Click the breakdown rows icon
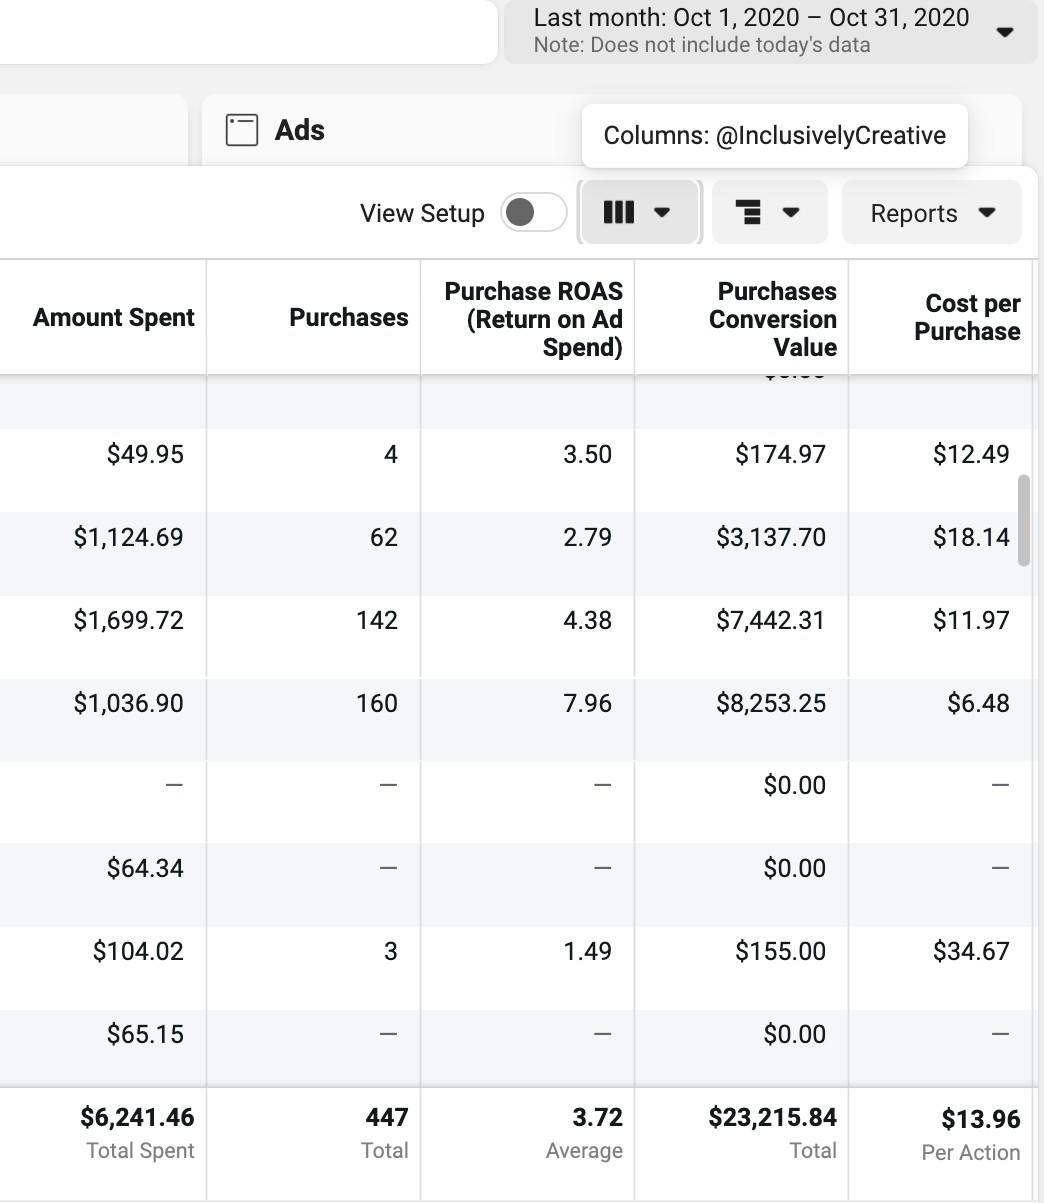The image size is (1044, 1203). 748,212
